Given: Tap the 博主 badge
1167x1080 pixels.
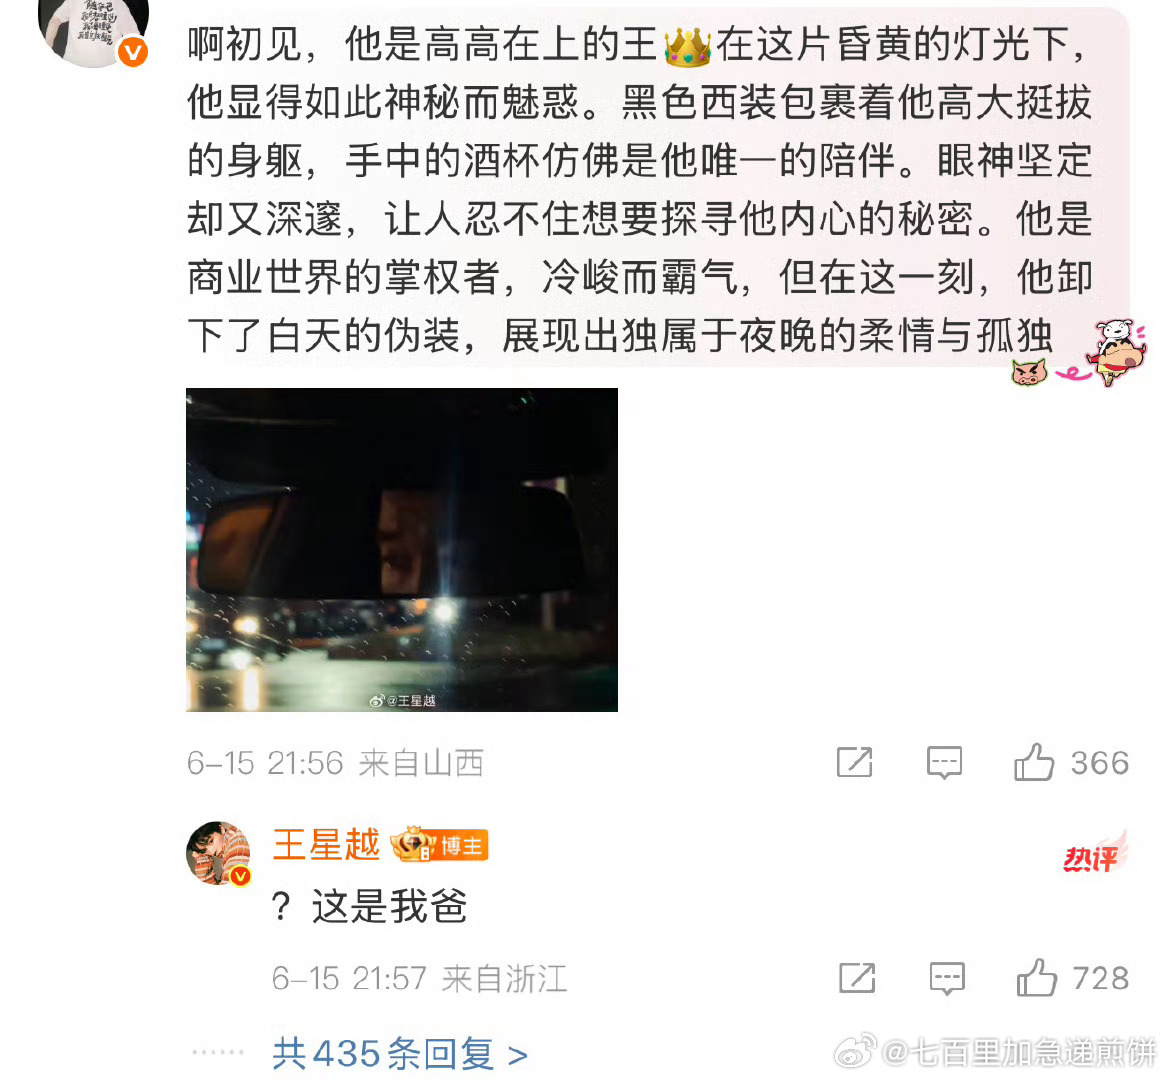Looking at the screenshot, I should point(463,846).
